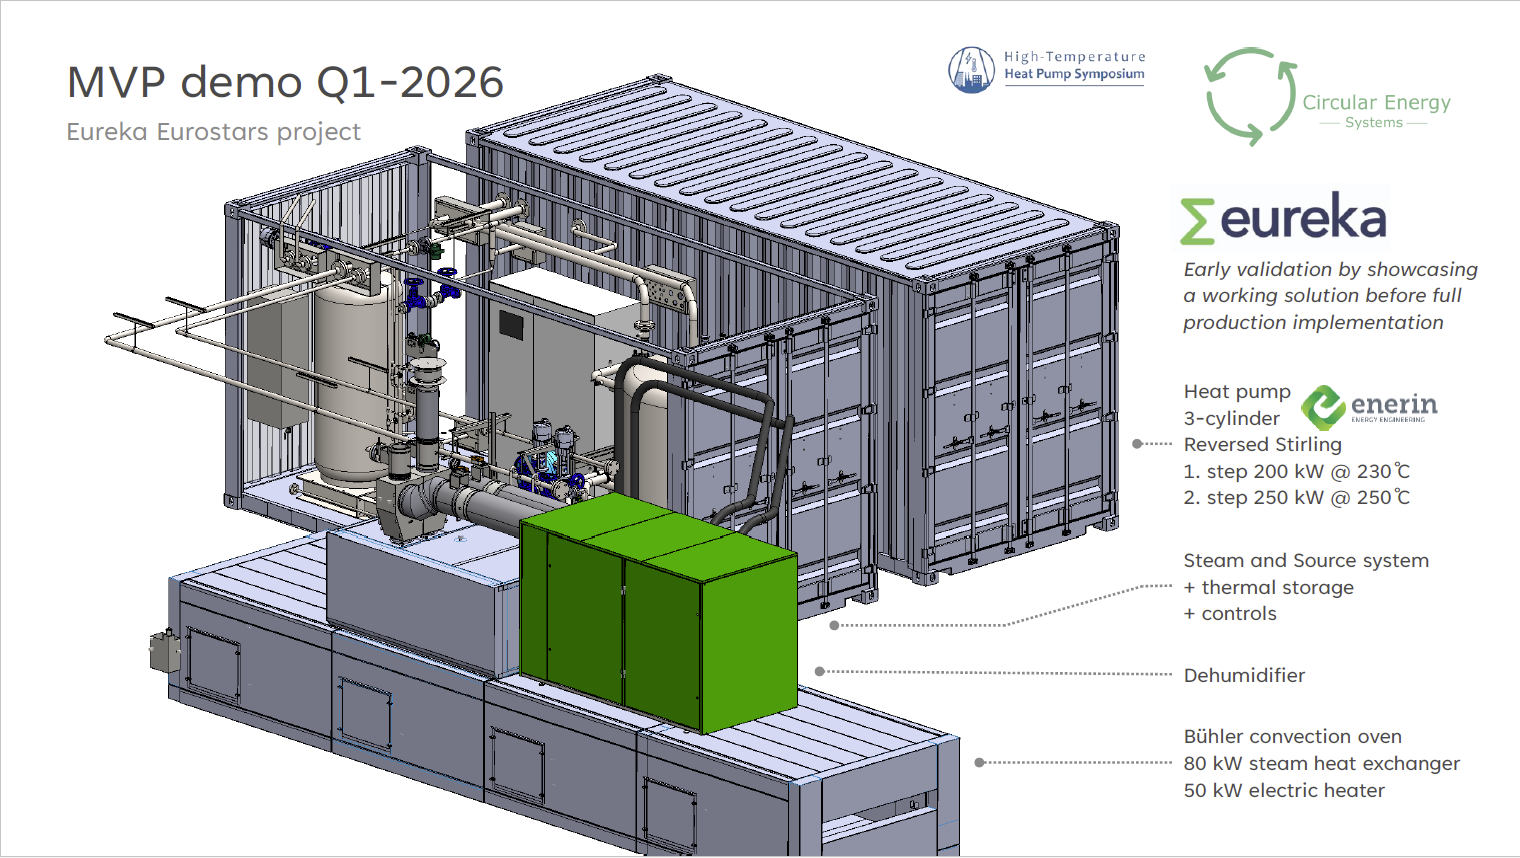Click the '50 kW electric heater' line
Viewport: 1520px width, 858px height.
tap(1284, 791)
